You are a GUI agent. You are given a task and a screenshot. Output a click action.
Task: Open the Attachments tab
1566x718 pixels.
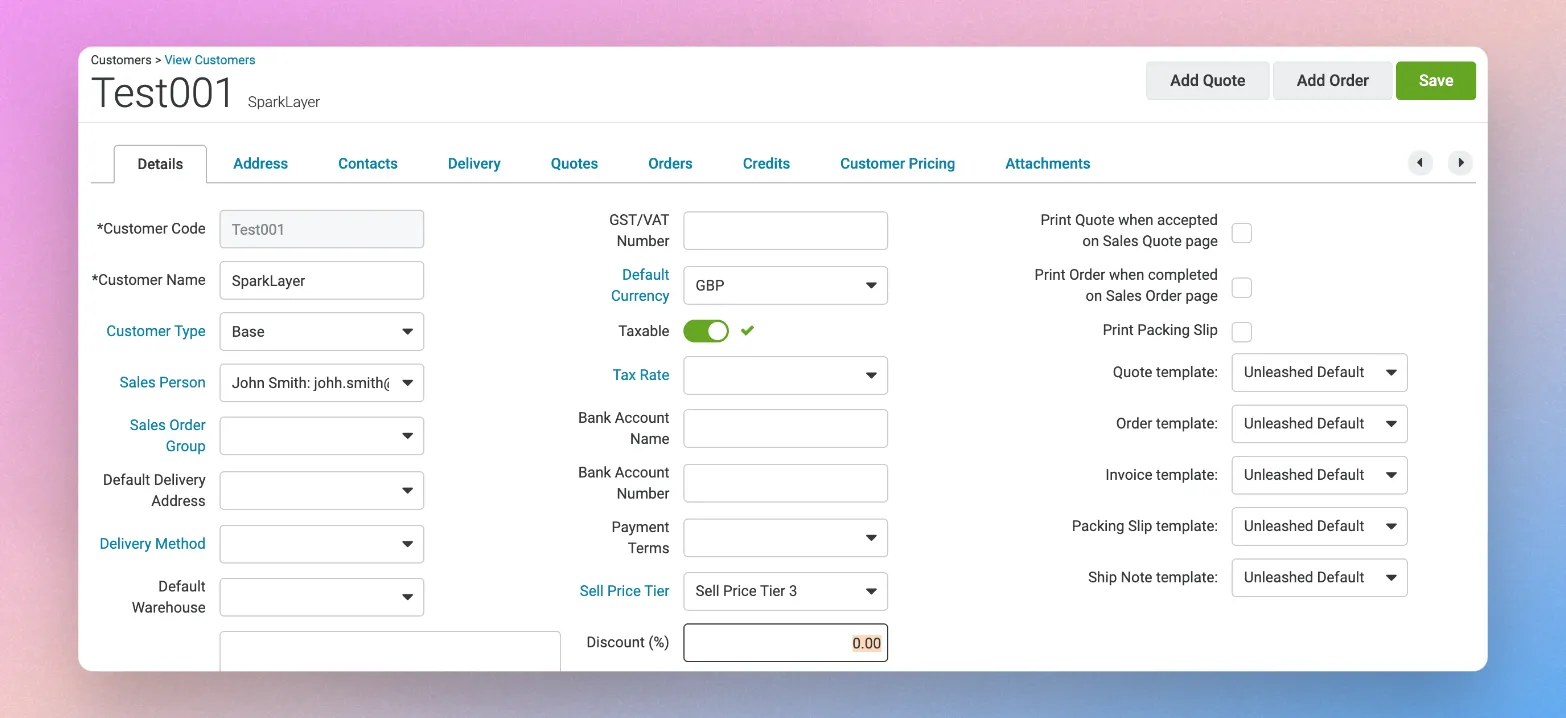click(x=1048, y=164)
